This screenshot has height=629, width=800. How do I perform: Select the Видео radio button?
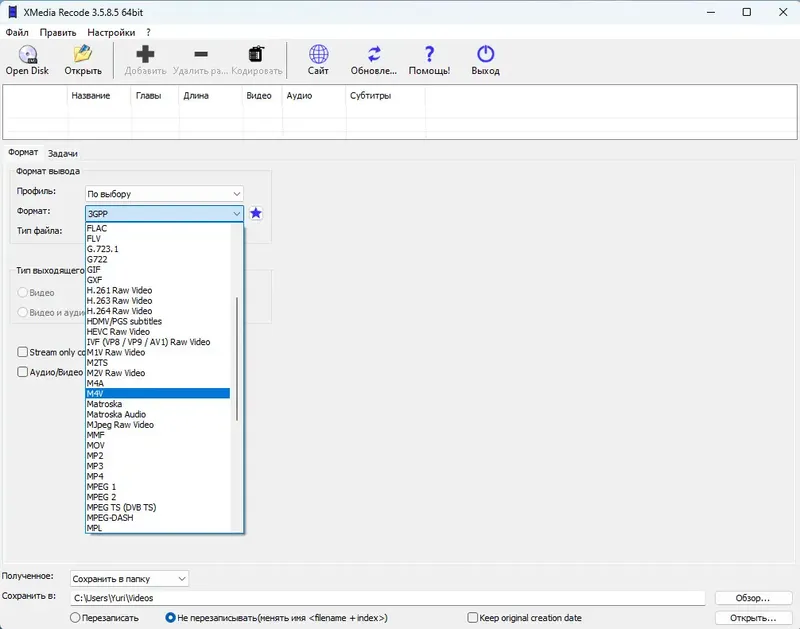coord(22,292)
